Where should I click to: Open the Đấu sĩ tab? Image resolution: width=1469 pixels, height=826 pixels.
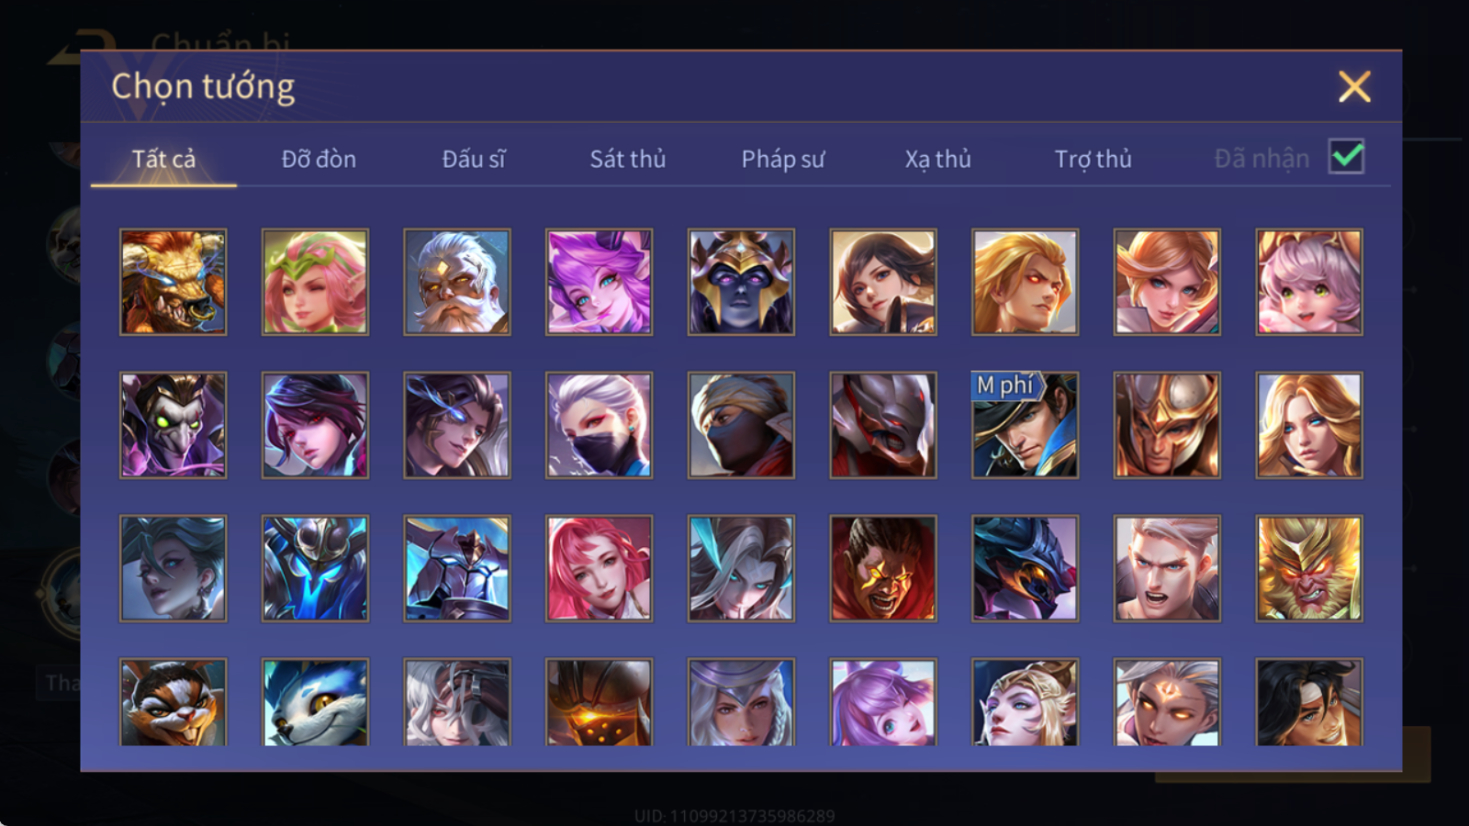click(x=473, y=159)
